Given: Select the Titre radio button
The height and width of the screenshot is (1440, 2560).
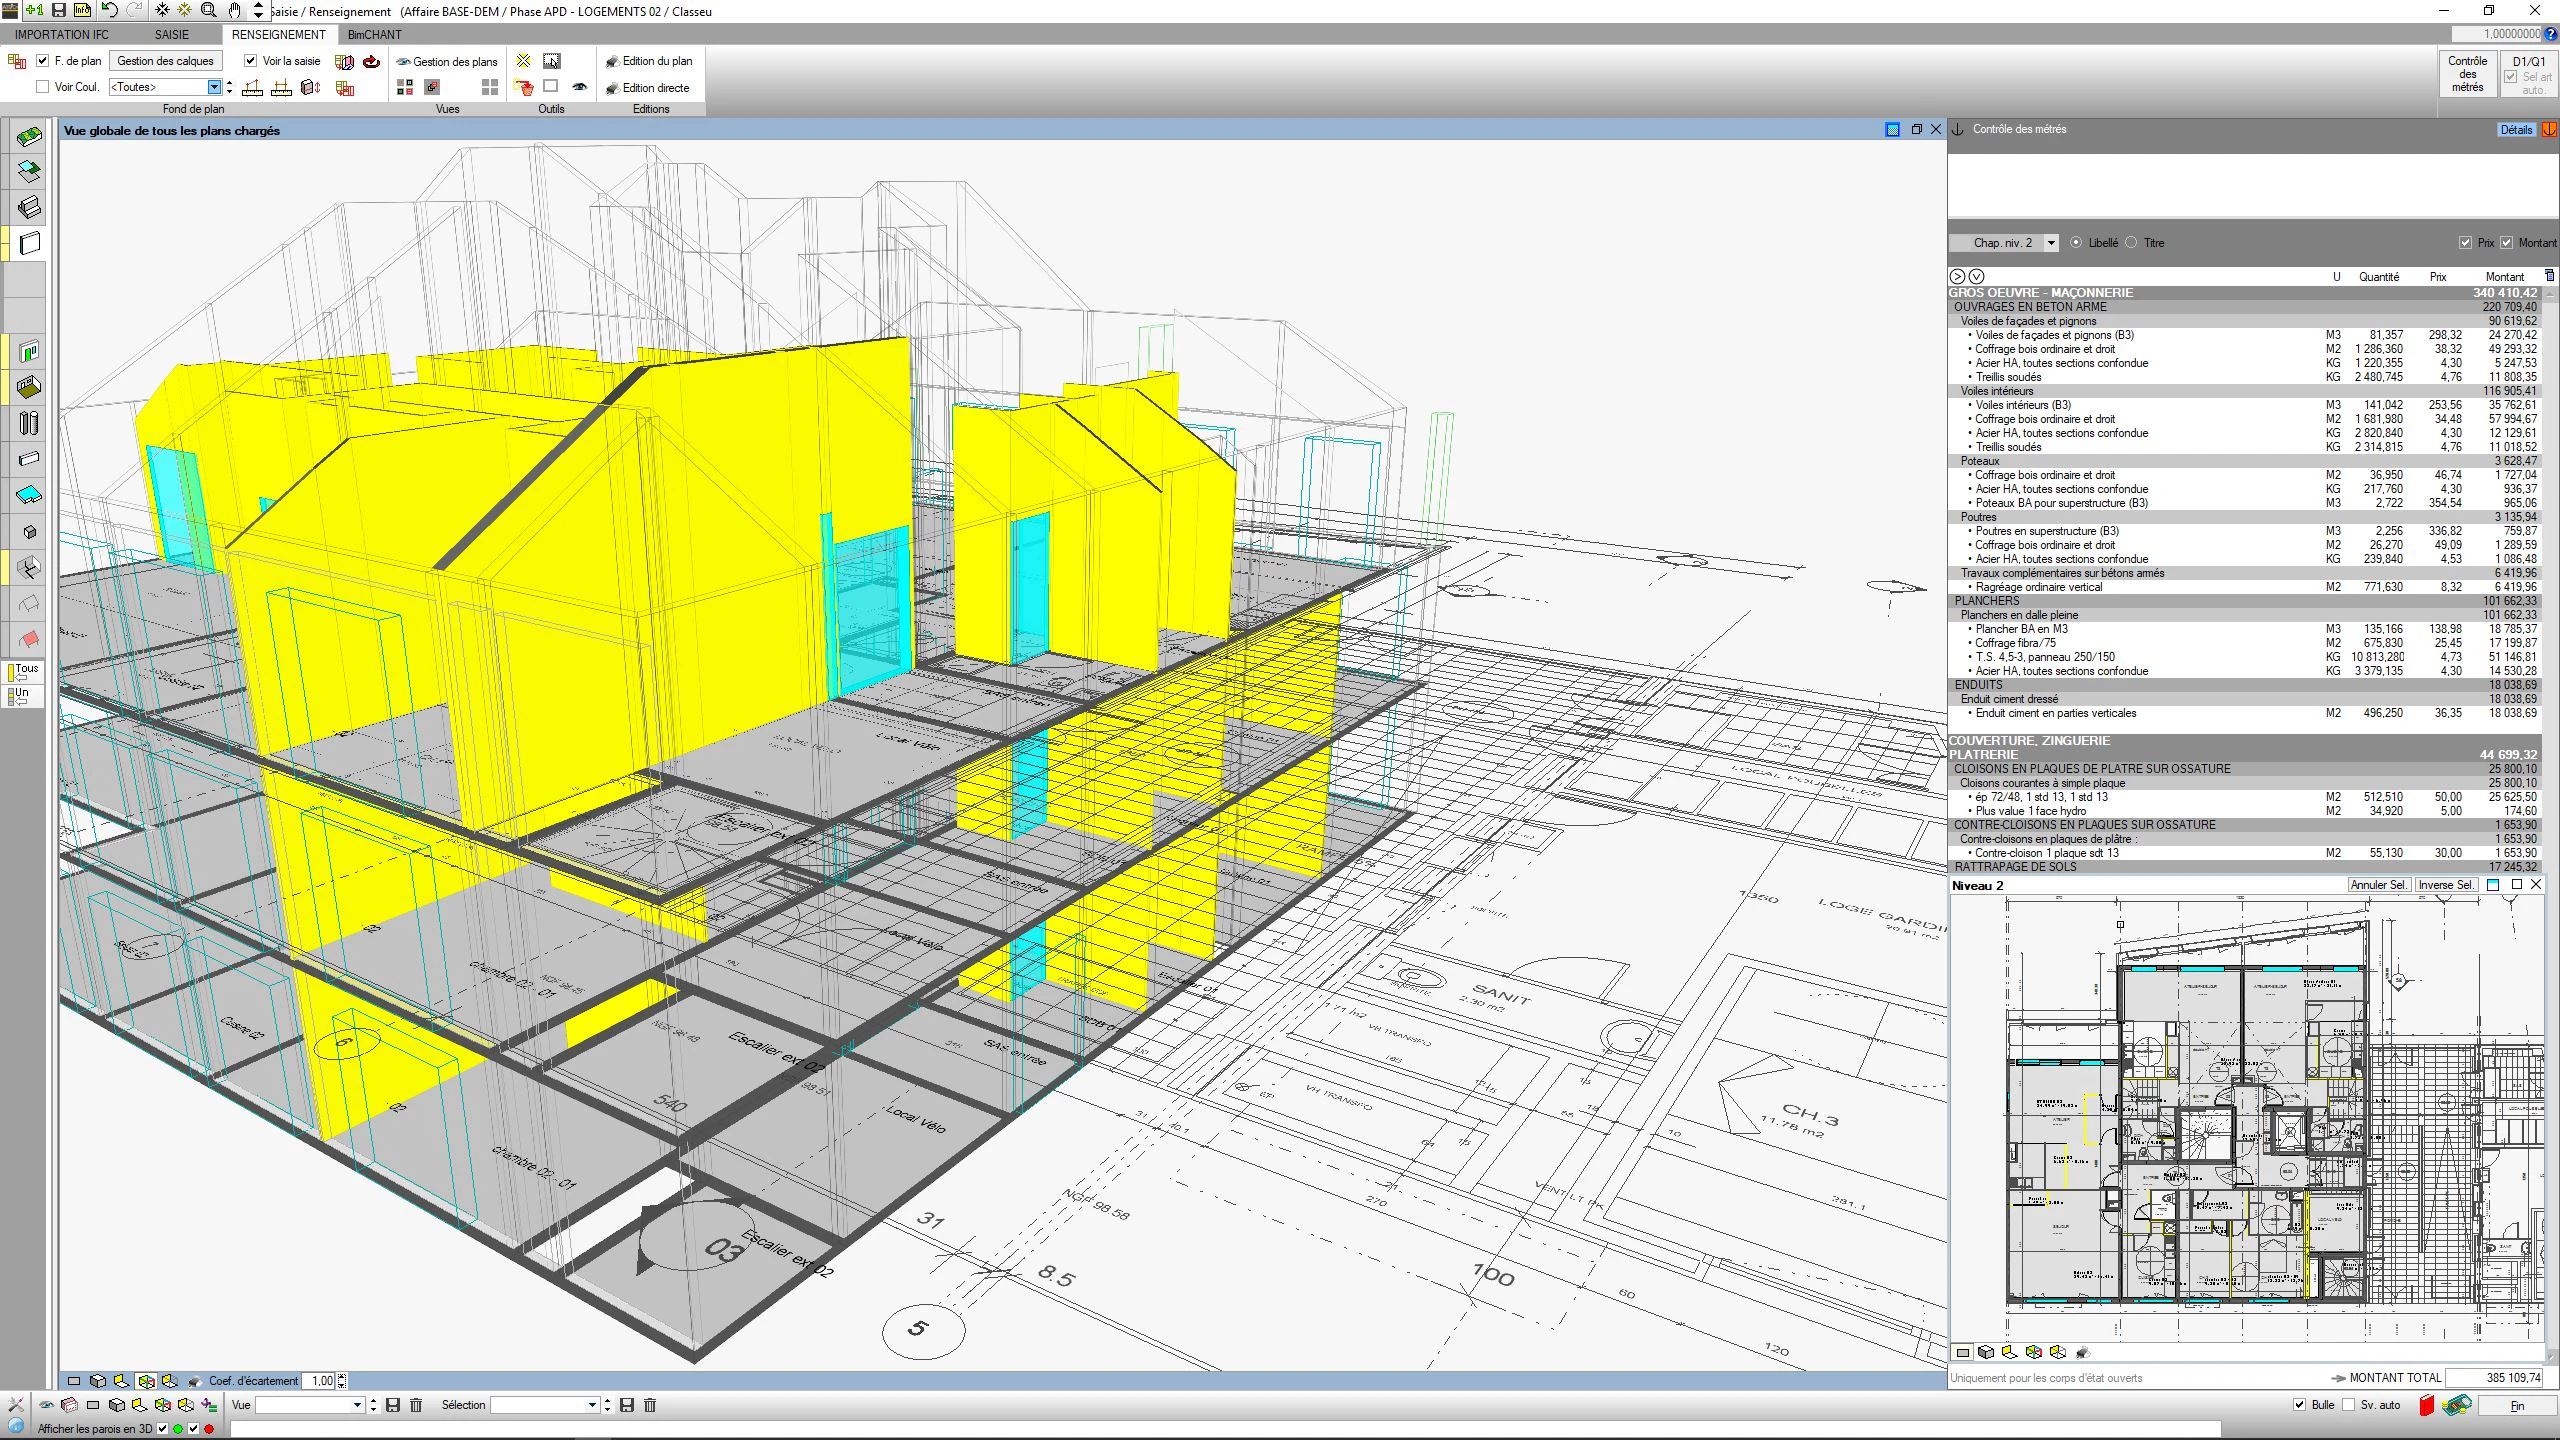Looking at the screenshot, I should tap(2131, 243).
